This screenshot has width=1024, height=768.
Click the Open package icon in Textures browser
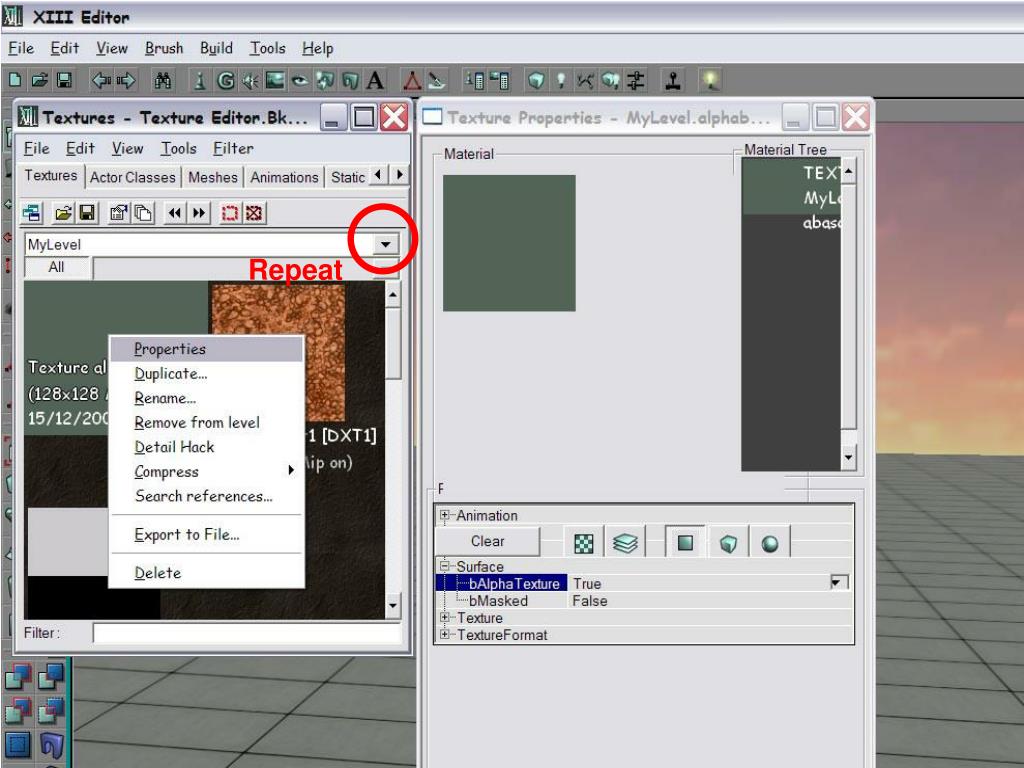click(63, 213)
